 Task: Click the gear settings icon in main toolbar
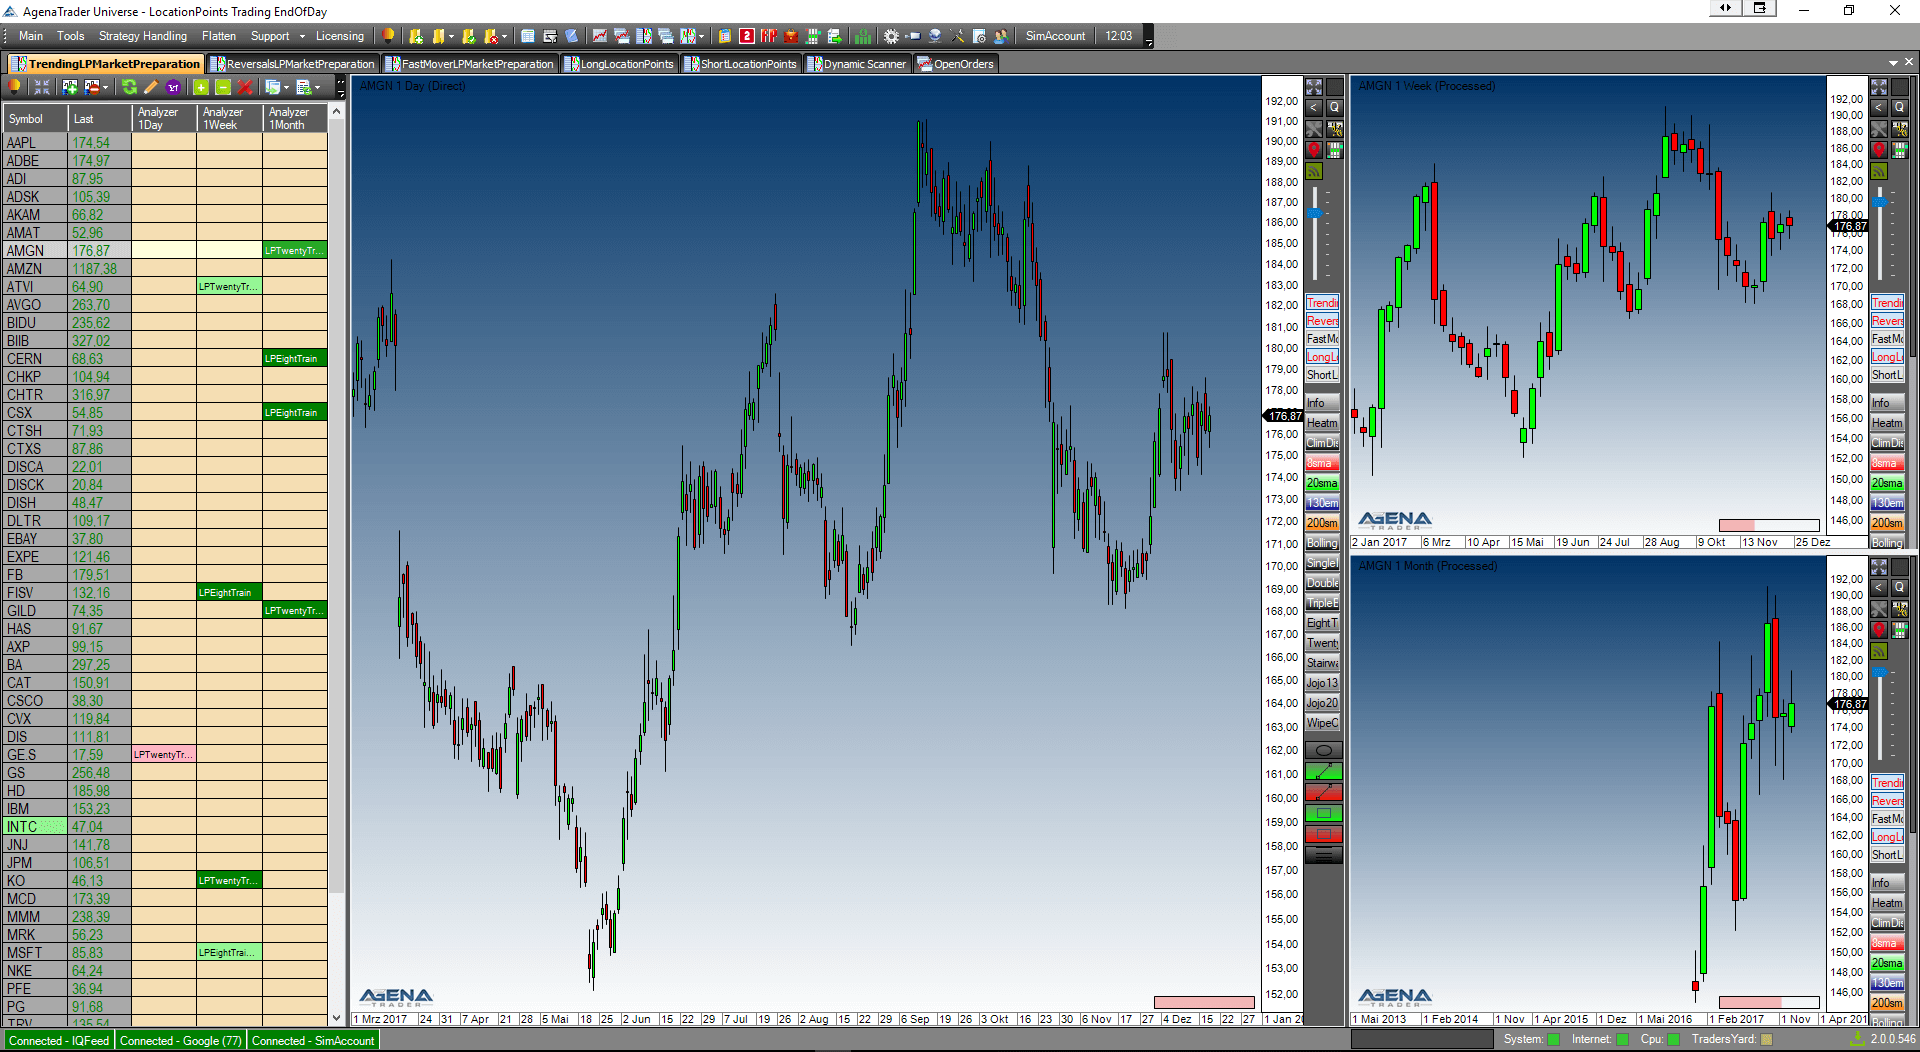(x=891, y=36)
